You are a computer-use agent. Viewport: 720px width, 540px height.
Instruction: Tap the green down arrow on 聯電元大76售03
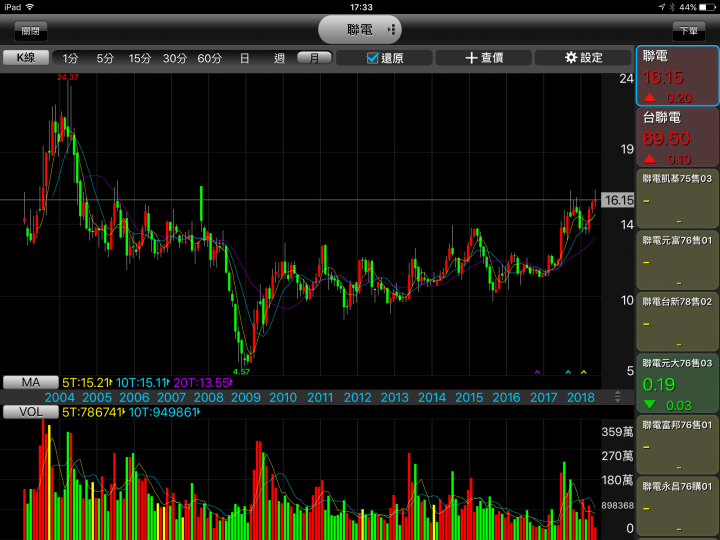649,405
